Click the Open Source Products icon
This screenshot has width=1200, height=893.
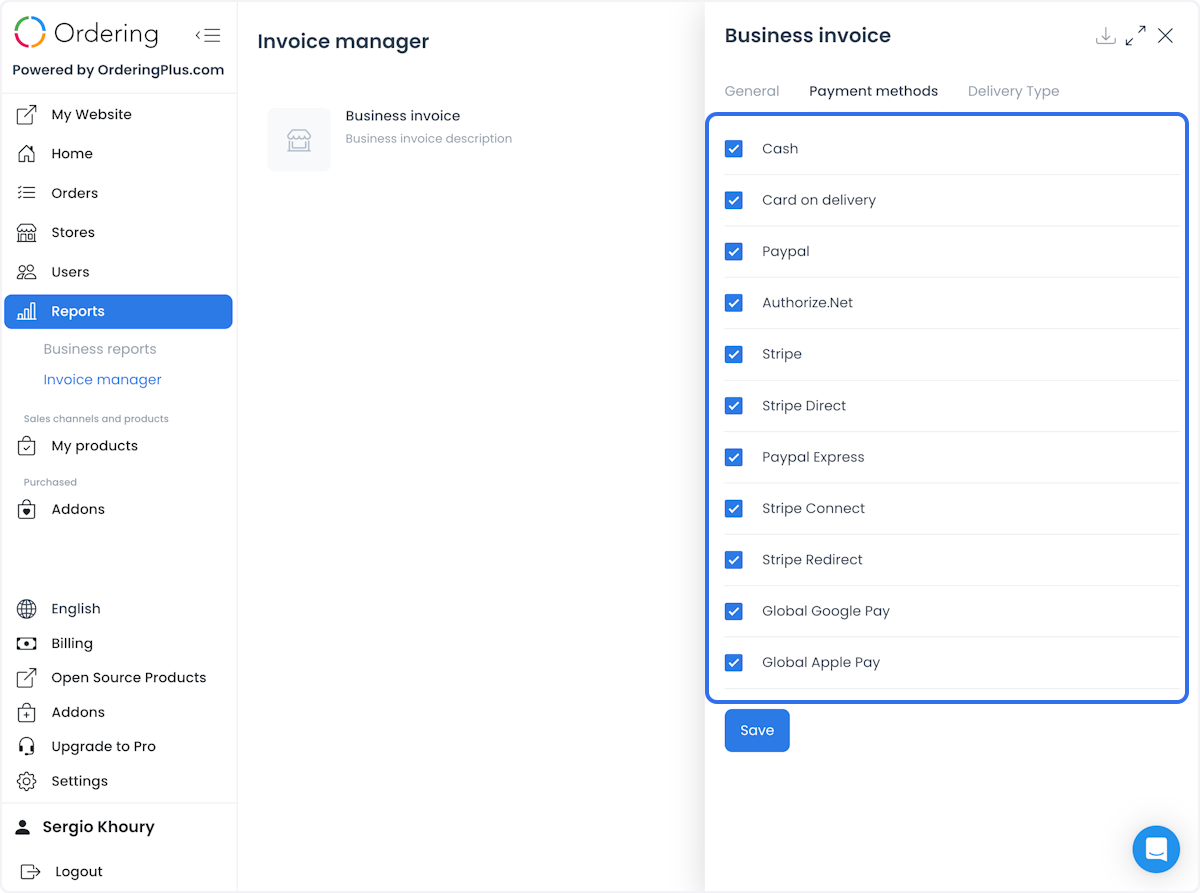27,678
